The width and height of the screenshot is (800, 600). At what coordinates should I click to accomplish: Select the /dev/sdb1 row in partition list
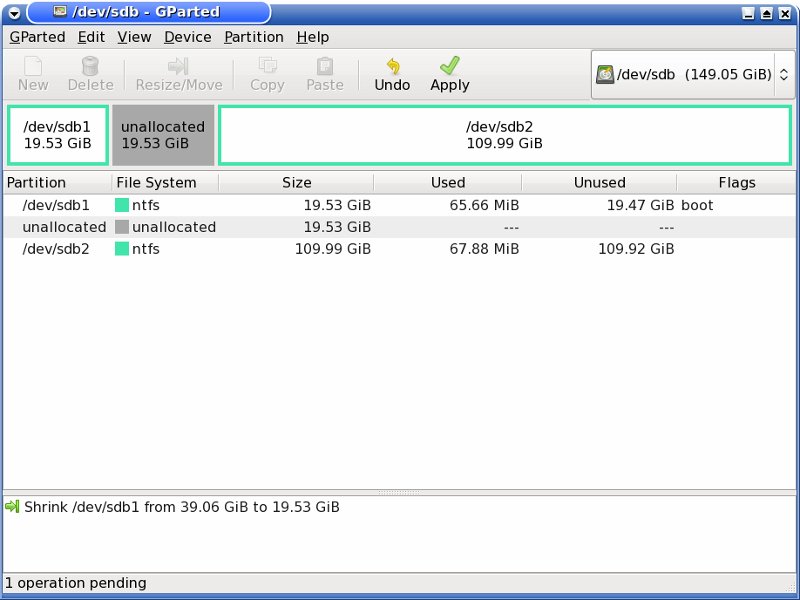[x=56, y=205]
